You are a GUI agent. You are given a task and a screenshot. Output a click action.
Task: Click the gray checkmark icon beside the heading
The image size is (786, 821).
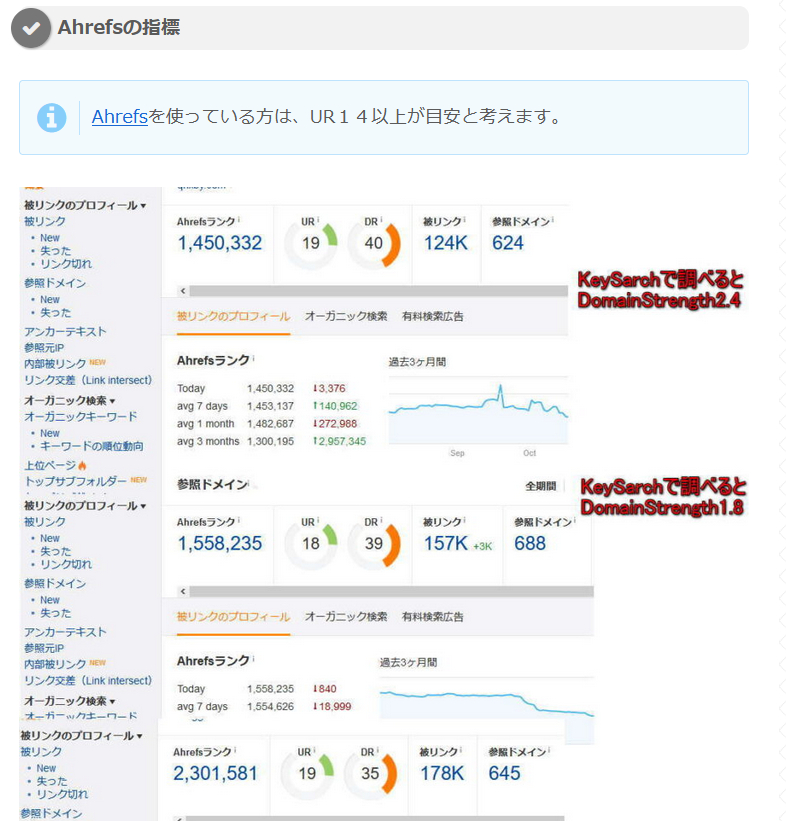tap(31, 28)
